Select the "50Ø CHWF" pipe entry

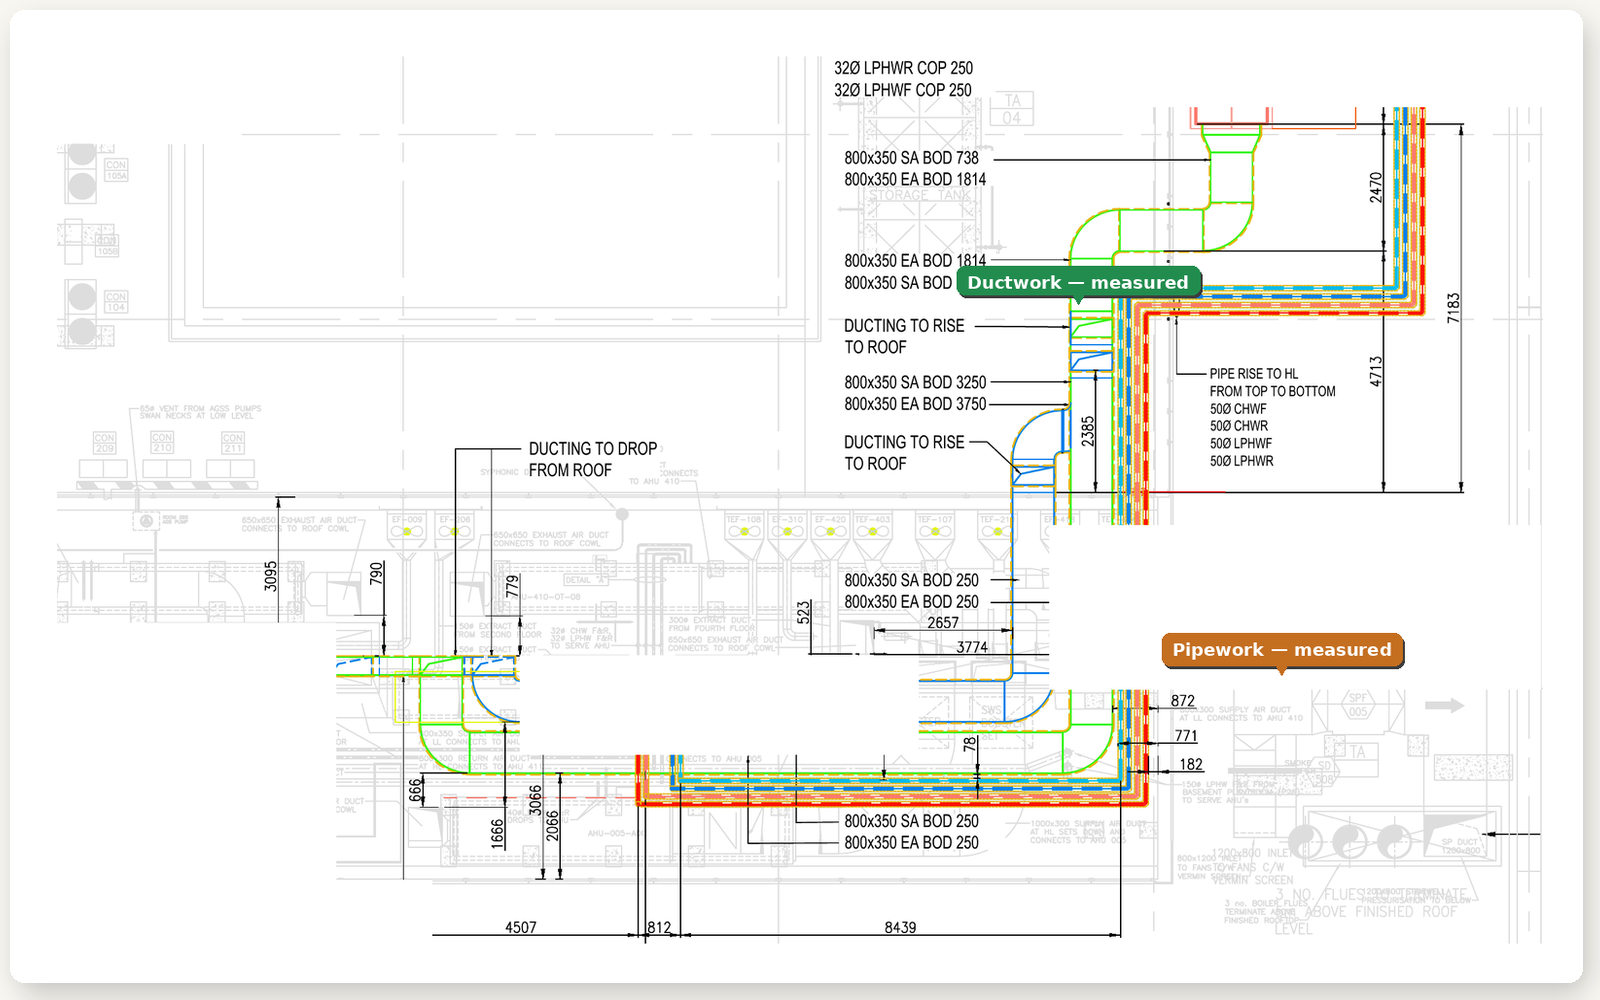[1238, 409]
